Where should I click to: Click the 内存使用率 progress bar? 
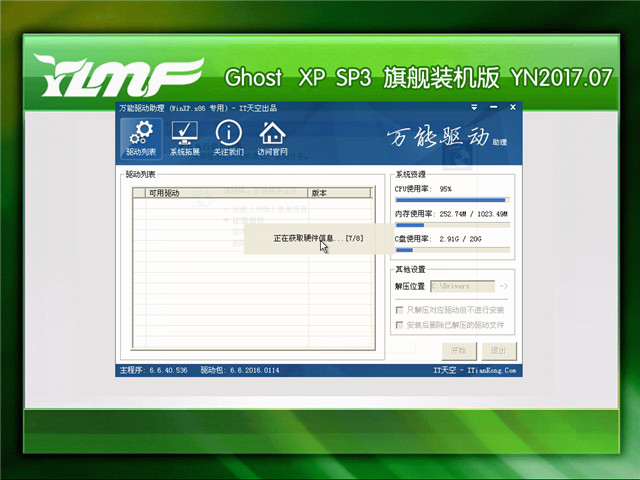click(x=453, y=225)
